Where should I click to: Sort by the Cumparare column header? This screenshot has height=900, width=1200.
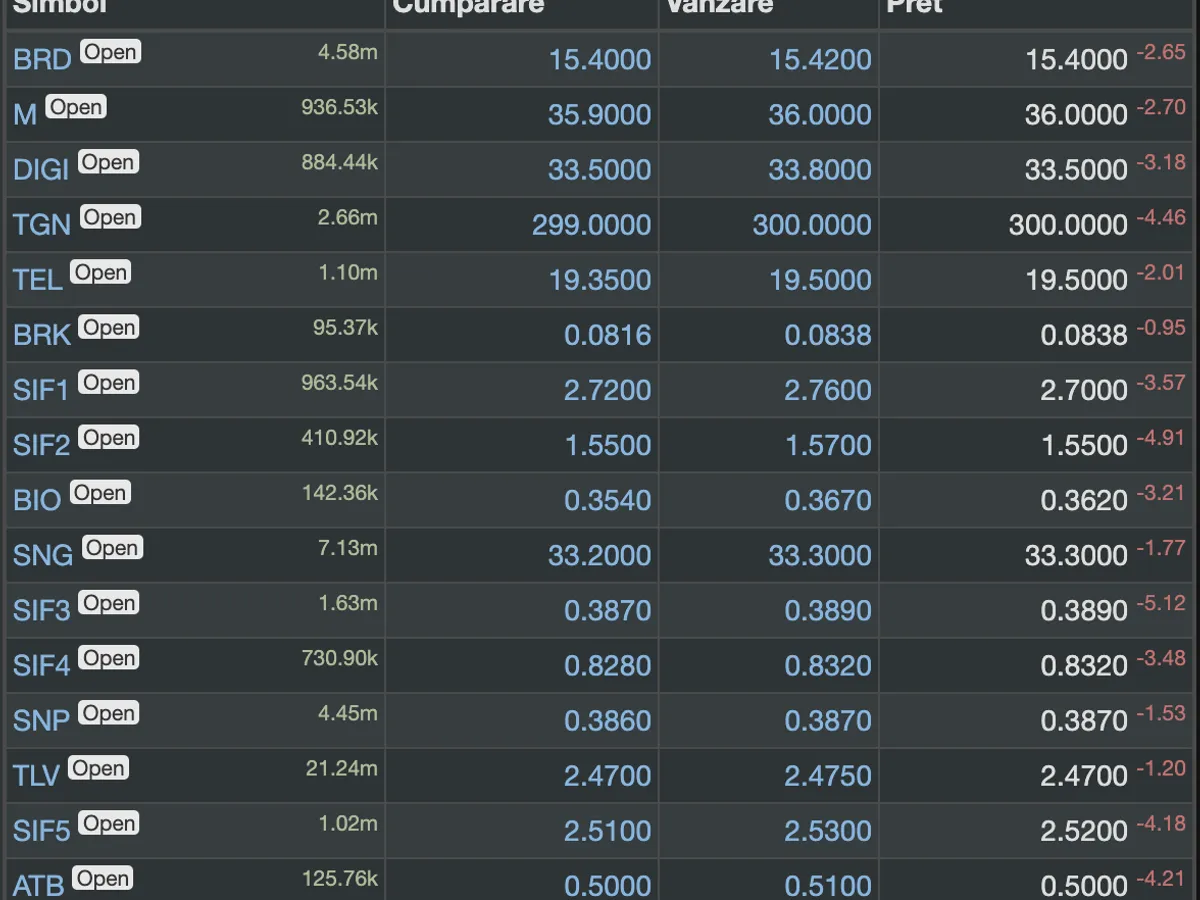[468, 8]
